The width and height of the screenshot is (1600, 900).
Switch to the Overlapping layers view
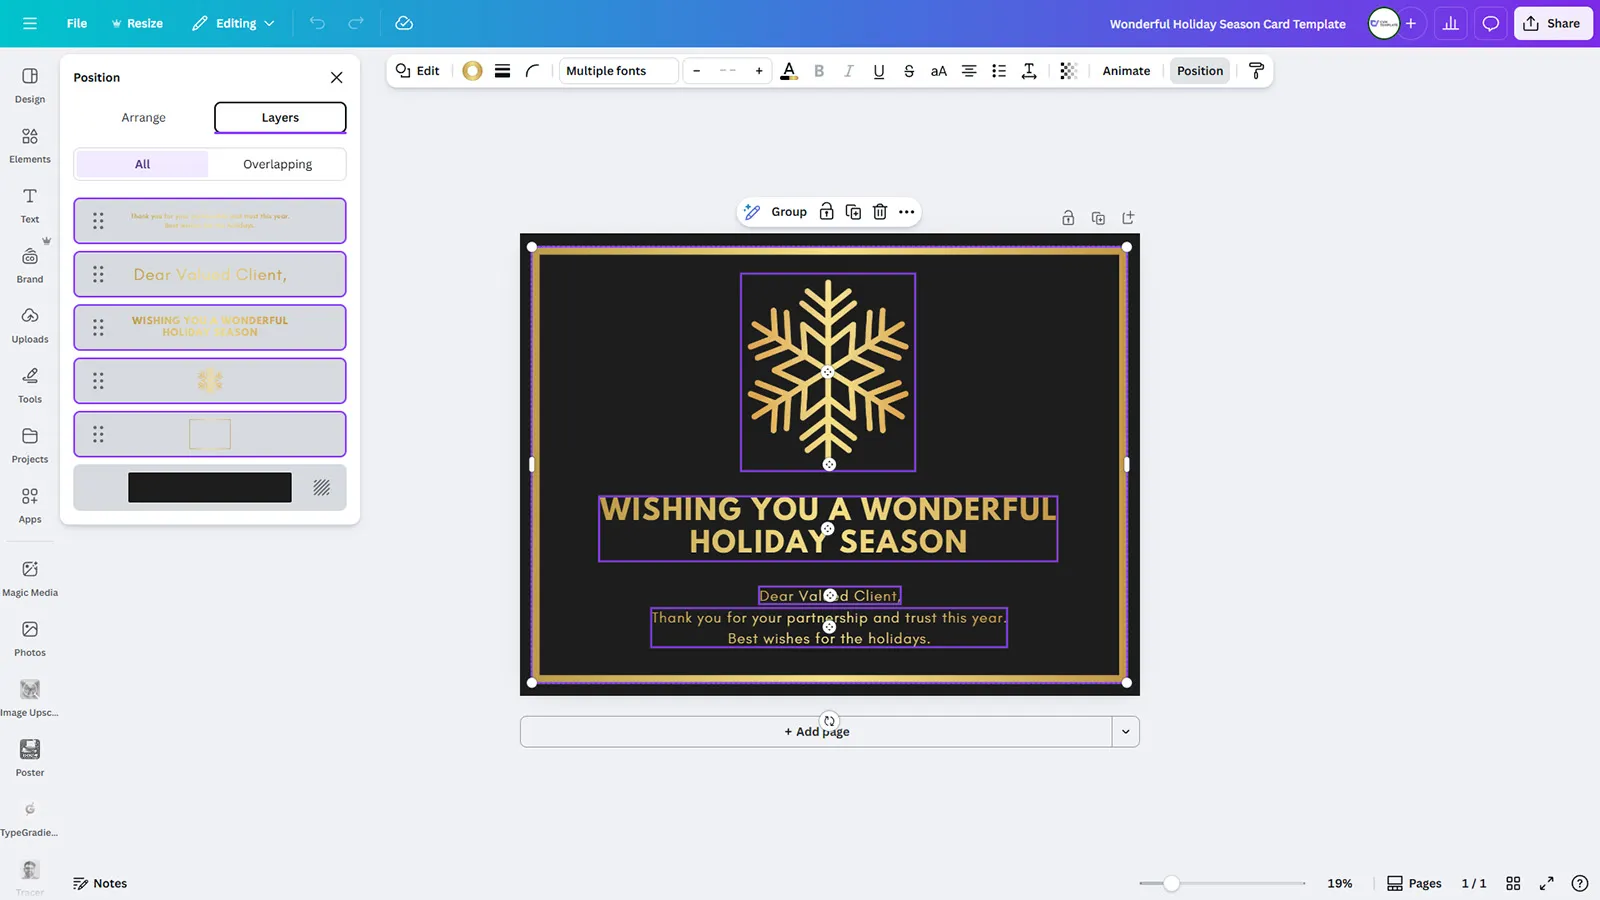(x=277, y=164)
